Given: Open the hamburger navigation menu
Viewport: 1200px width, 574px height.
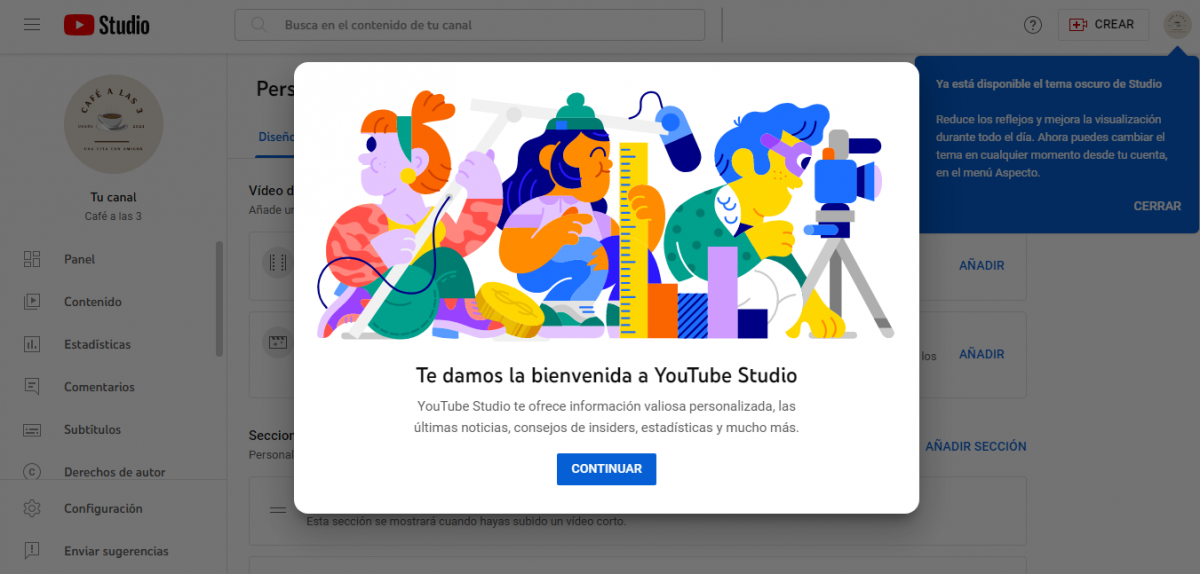Looking at the screenshot, I should pos(32,24).
